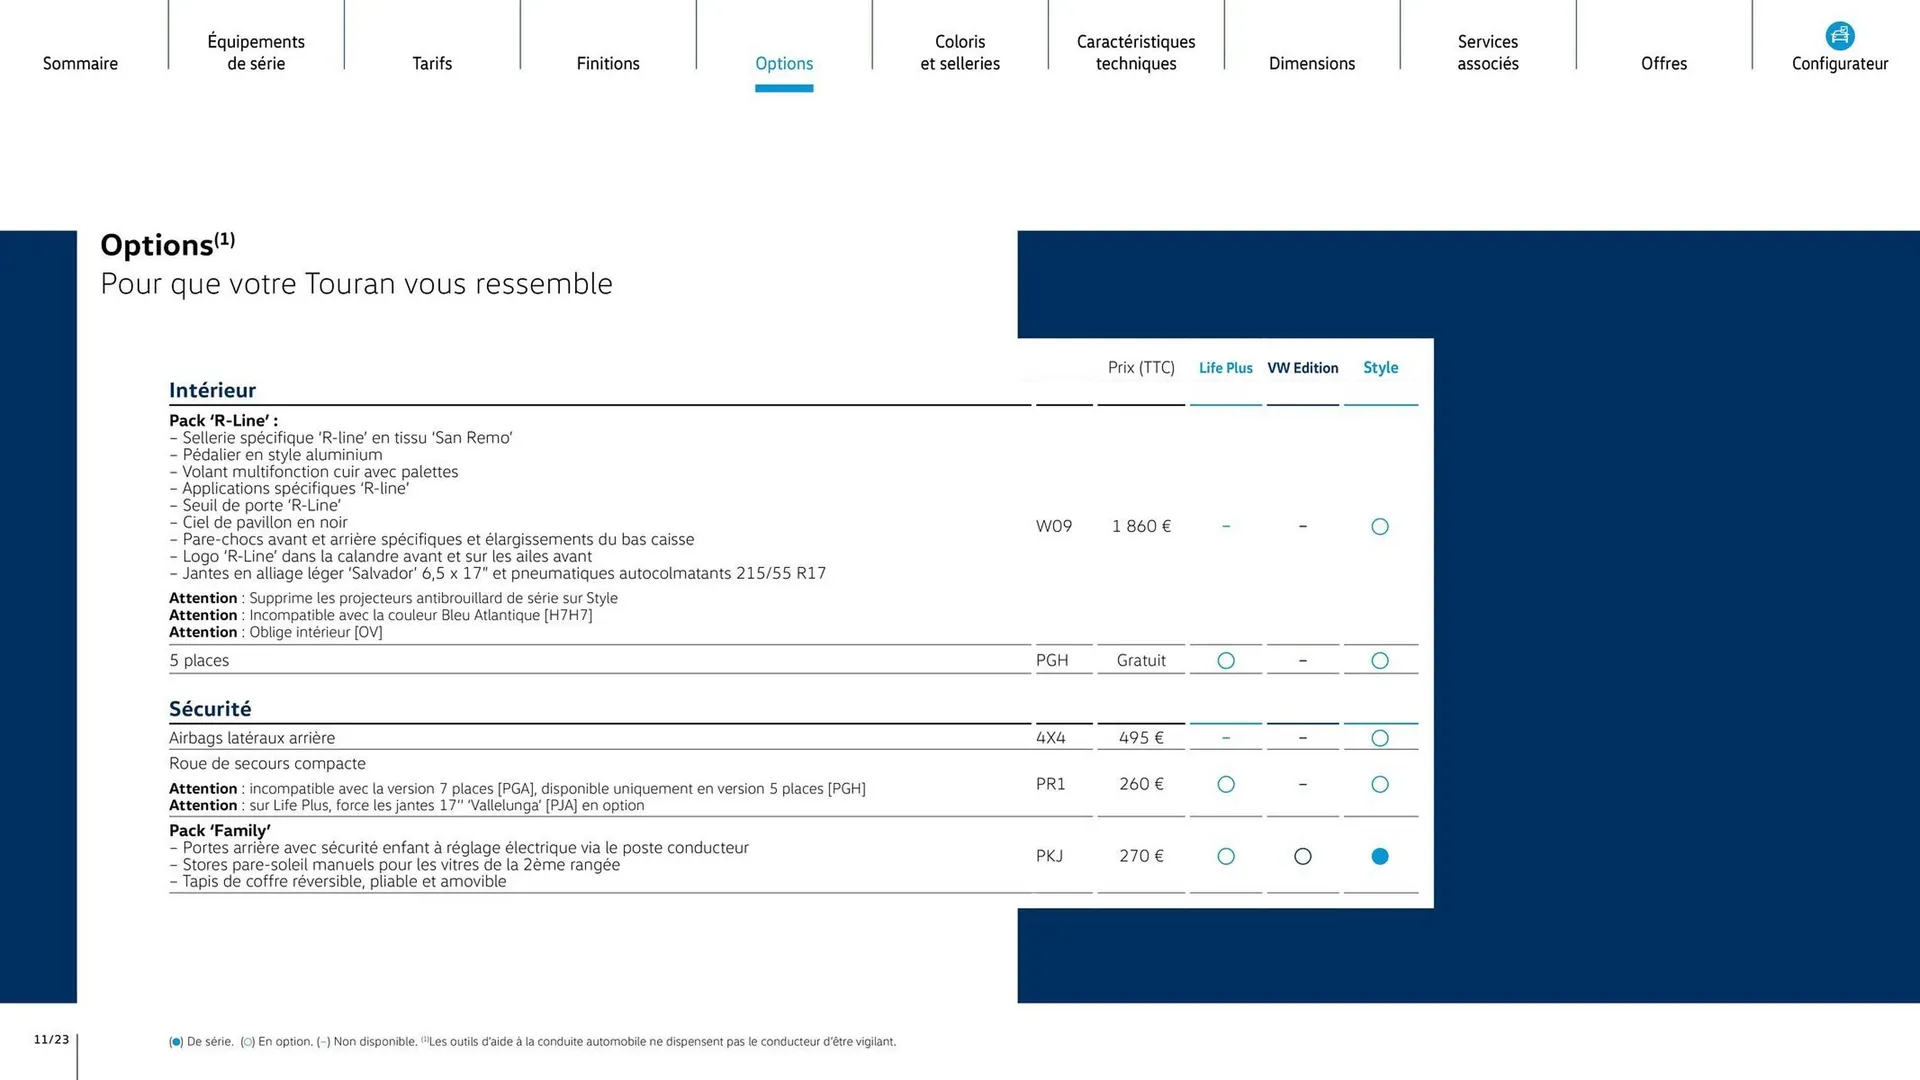Go to the Offres tab
This screenshot has height=1080, width=1920.
[1664, 63]
